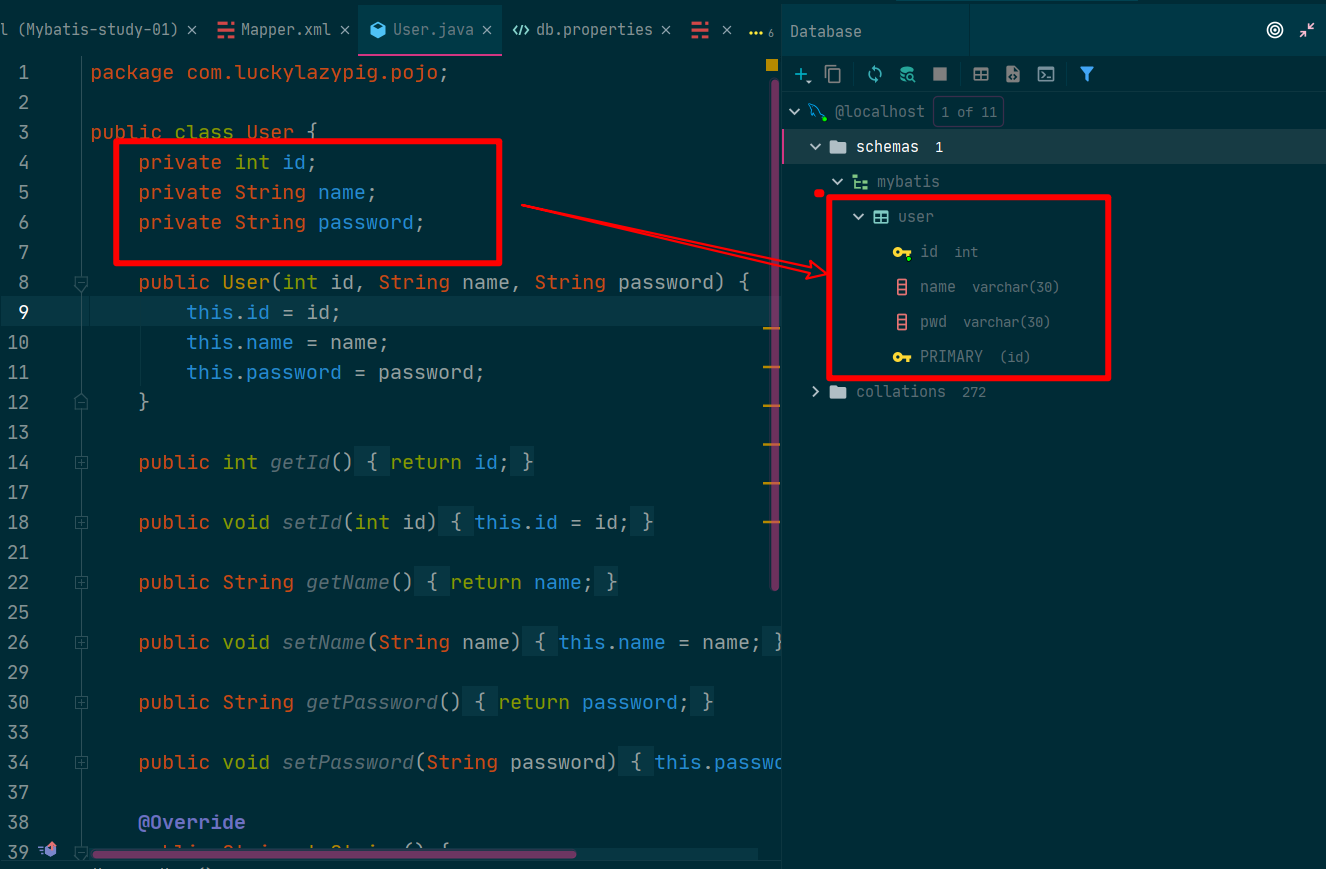The image size is (1326, 869).
Task: Click the red column icon beside pwd
Action: click(x=902, y=322)
